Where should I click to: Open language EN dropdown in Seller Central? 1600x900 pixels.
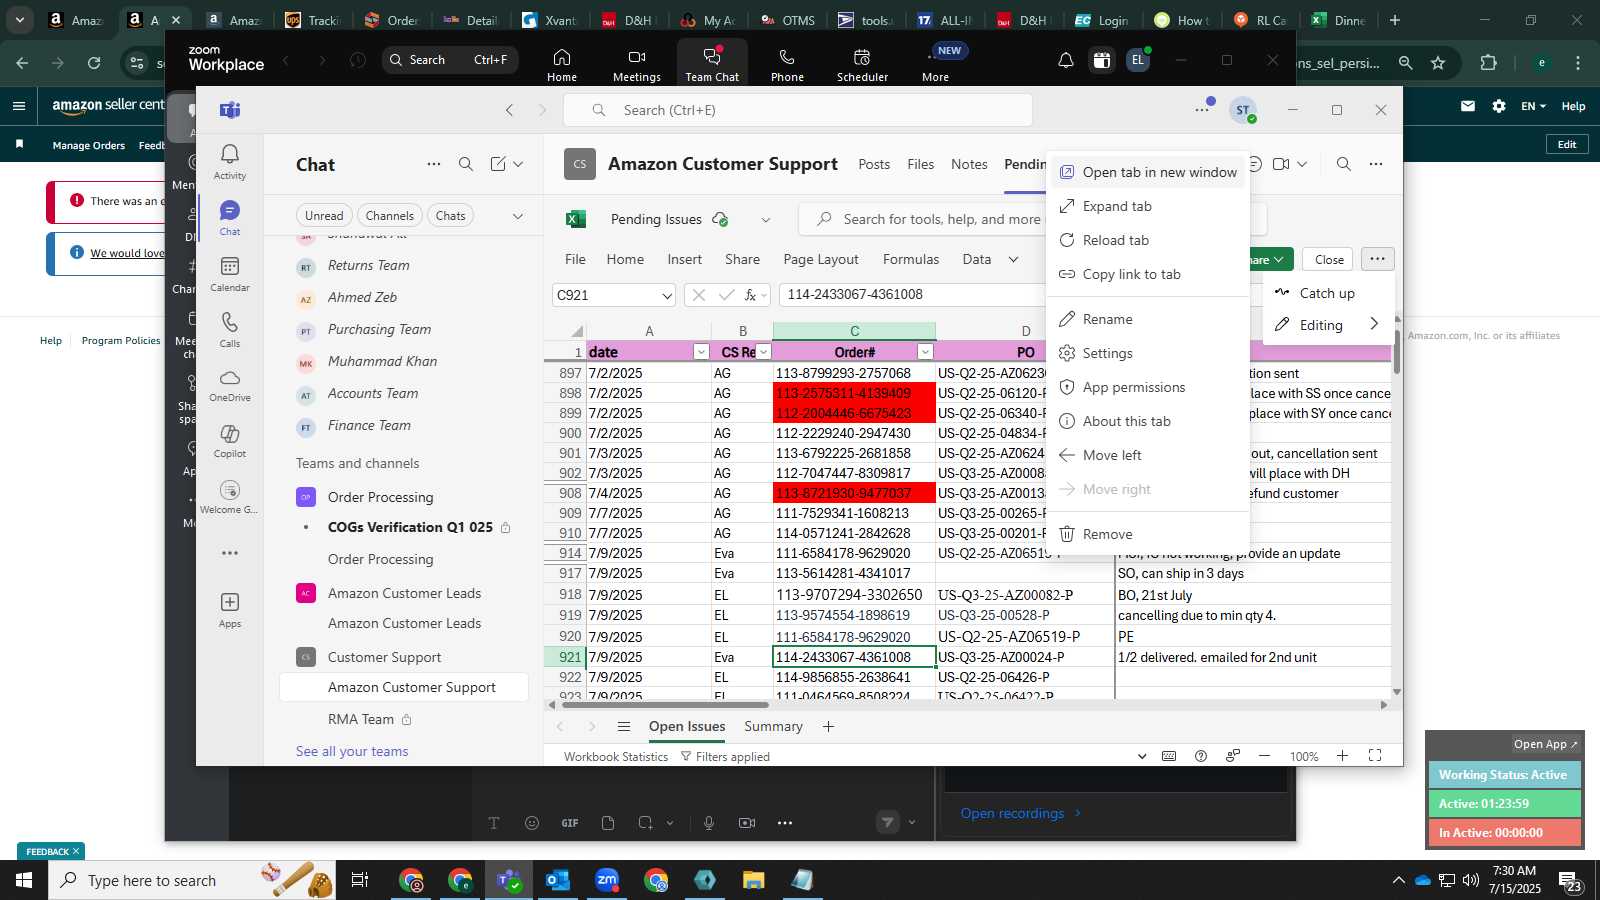(x=1533, y=106)
